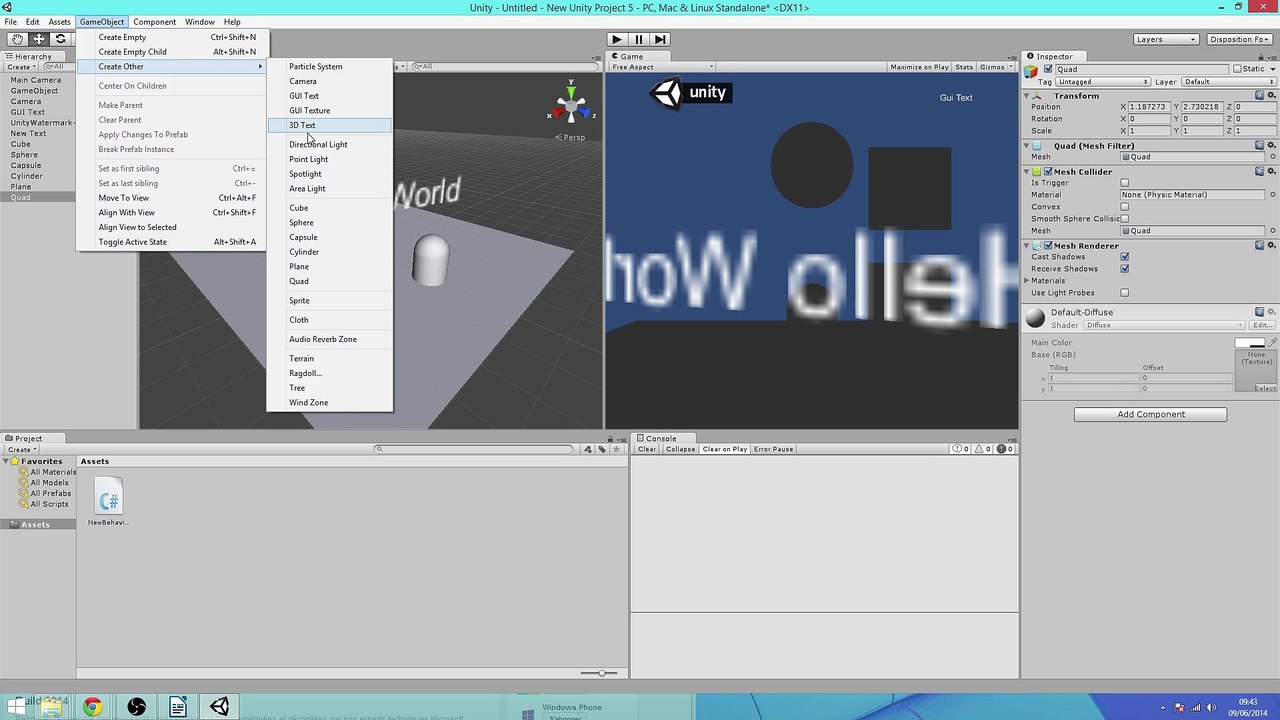Screen dimensions: 1280x720
Task: Click the console info message count icon
Action: click(x=962, y=449)
